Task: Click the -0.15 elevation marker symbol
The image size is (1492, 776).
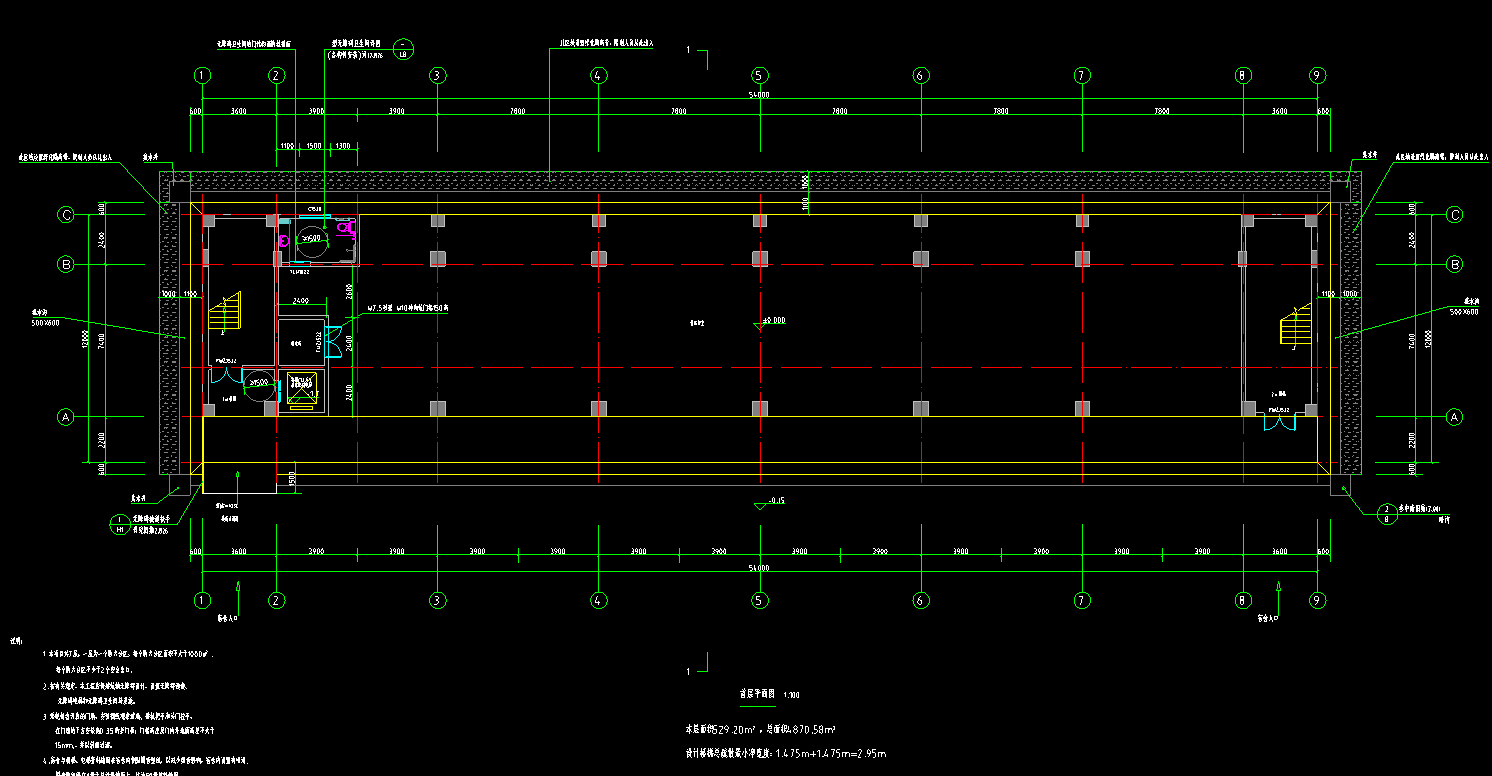Action: [x=770, y=502]
